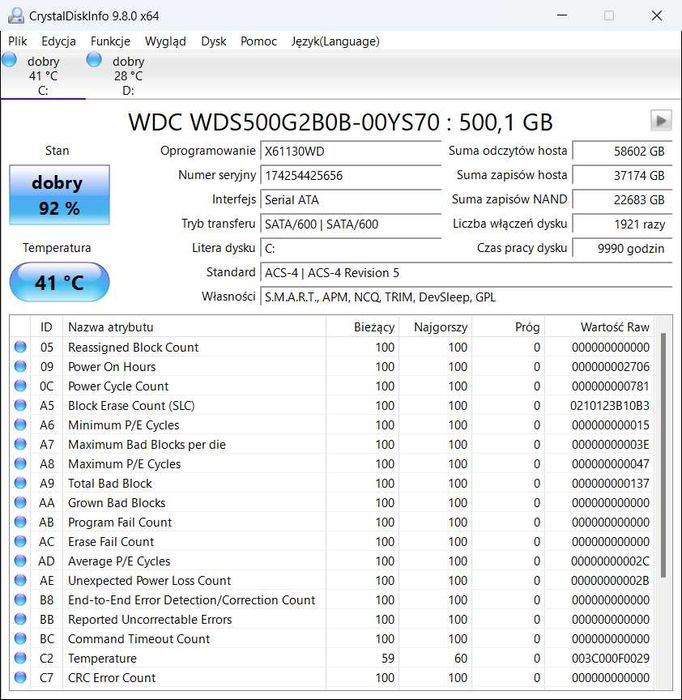Open the Funkcje menu
682x700 pixels.
pos(110,41)
